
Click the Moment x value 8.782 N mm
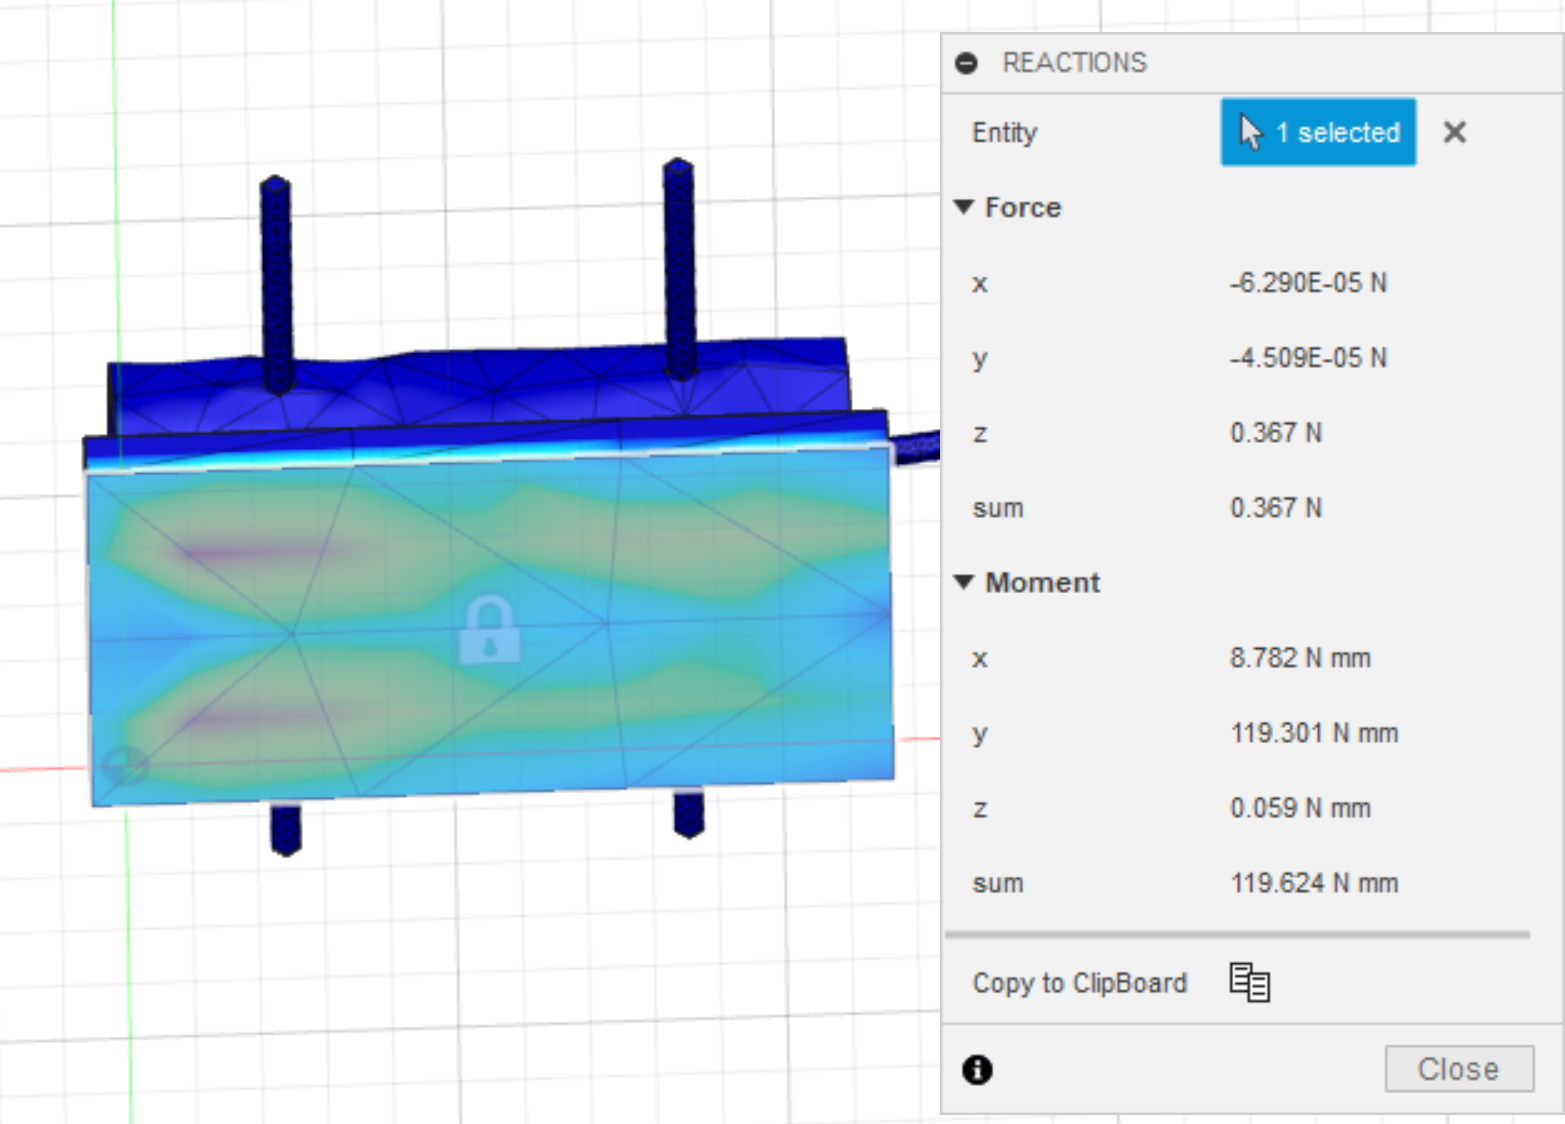click(1300, 658)
